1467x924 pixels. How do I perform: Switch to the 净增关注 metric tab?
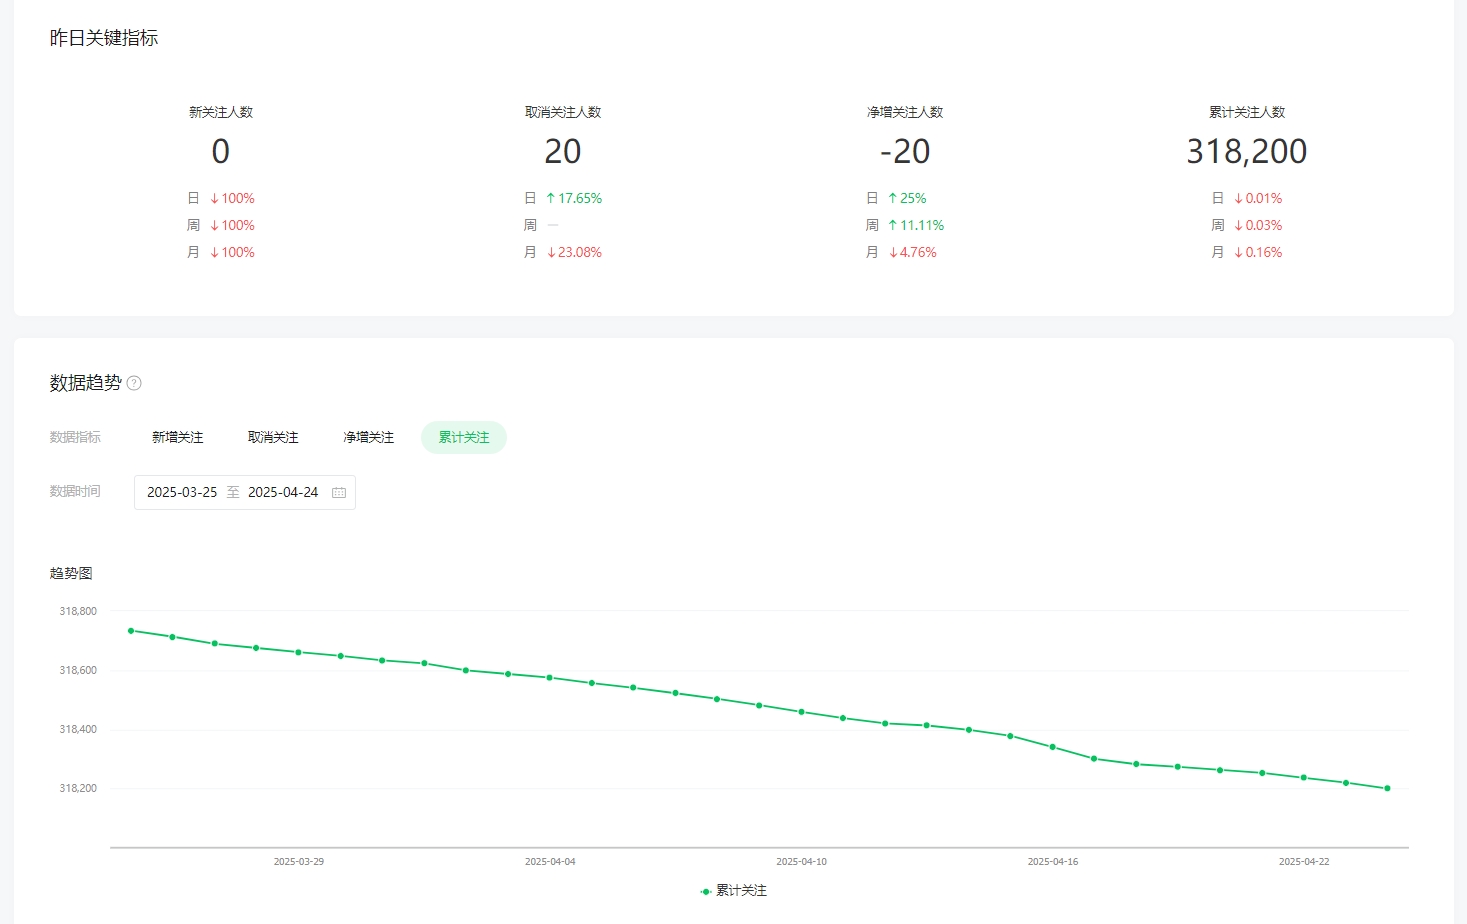tap(369, 437)
